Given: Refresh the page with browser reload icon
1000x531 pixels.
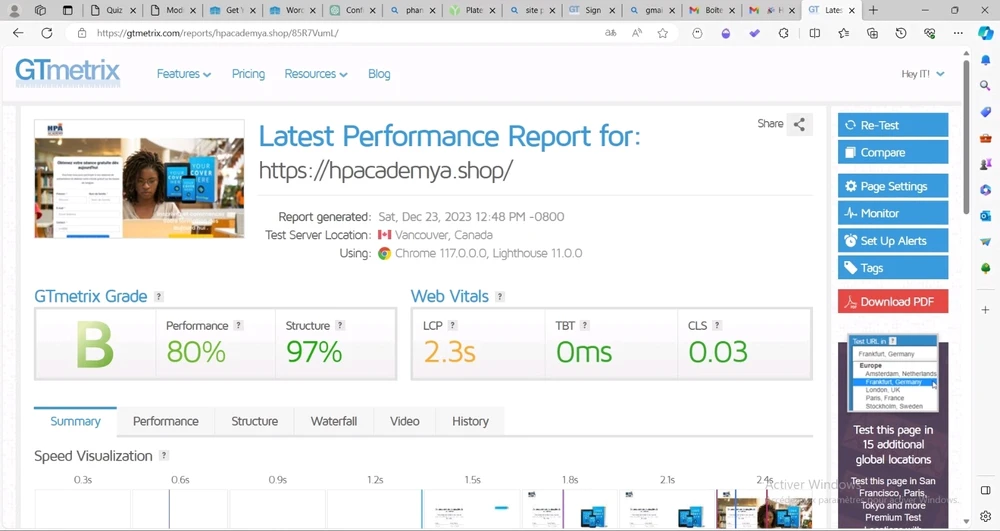Looking at the screenshot, I should [x=46, y=33].
